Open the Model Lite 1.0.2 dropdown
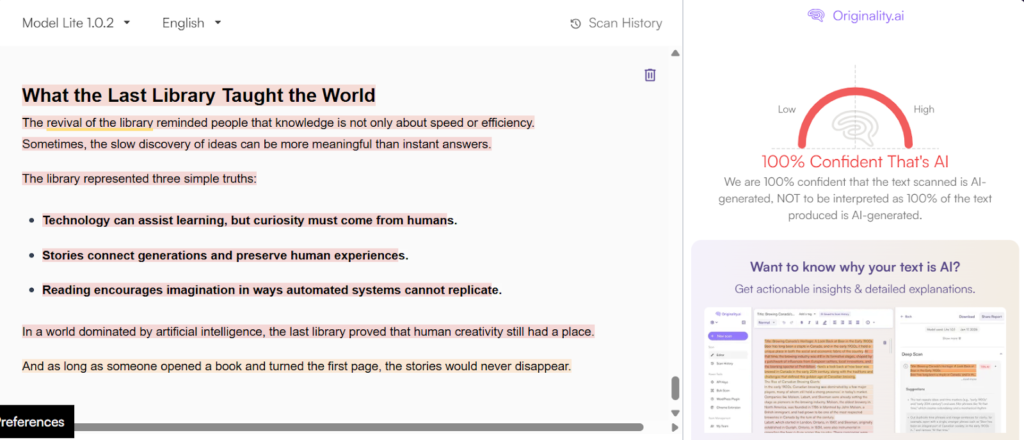Viewport: 1024px width, 440px height. [76, 23]
